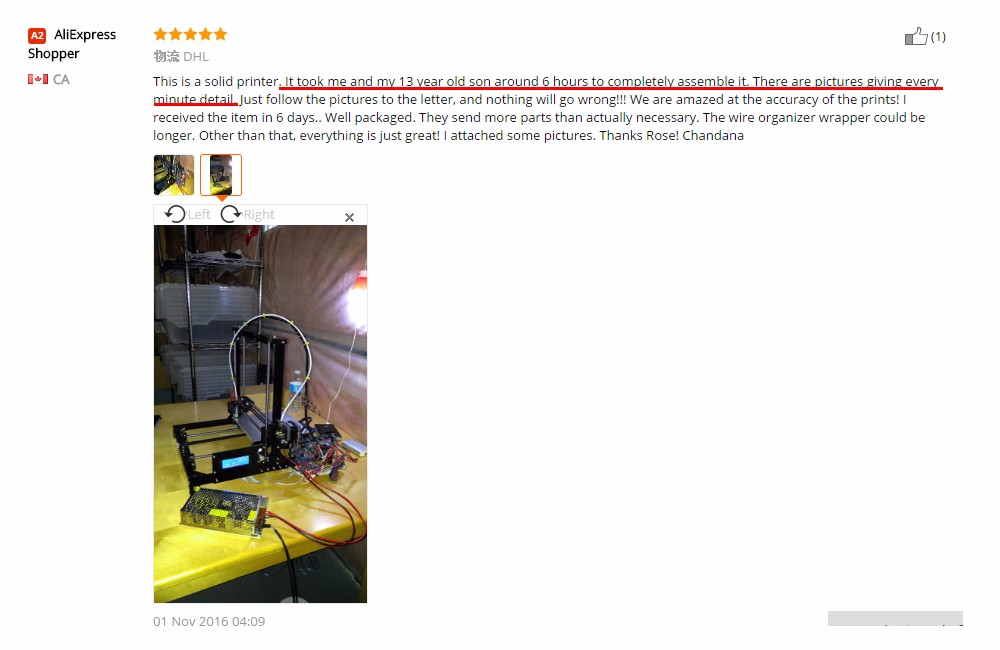The image size is (1000, 650).
Task: Click the first gold star of the rating
Action: click(160, 34)
